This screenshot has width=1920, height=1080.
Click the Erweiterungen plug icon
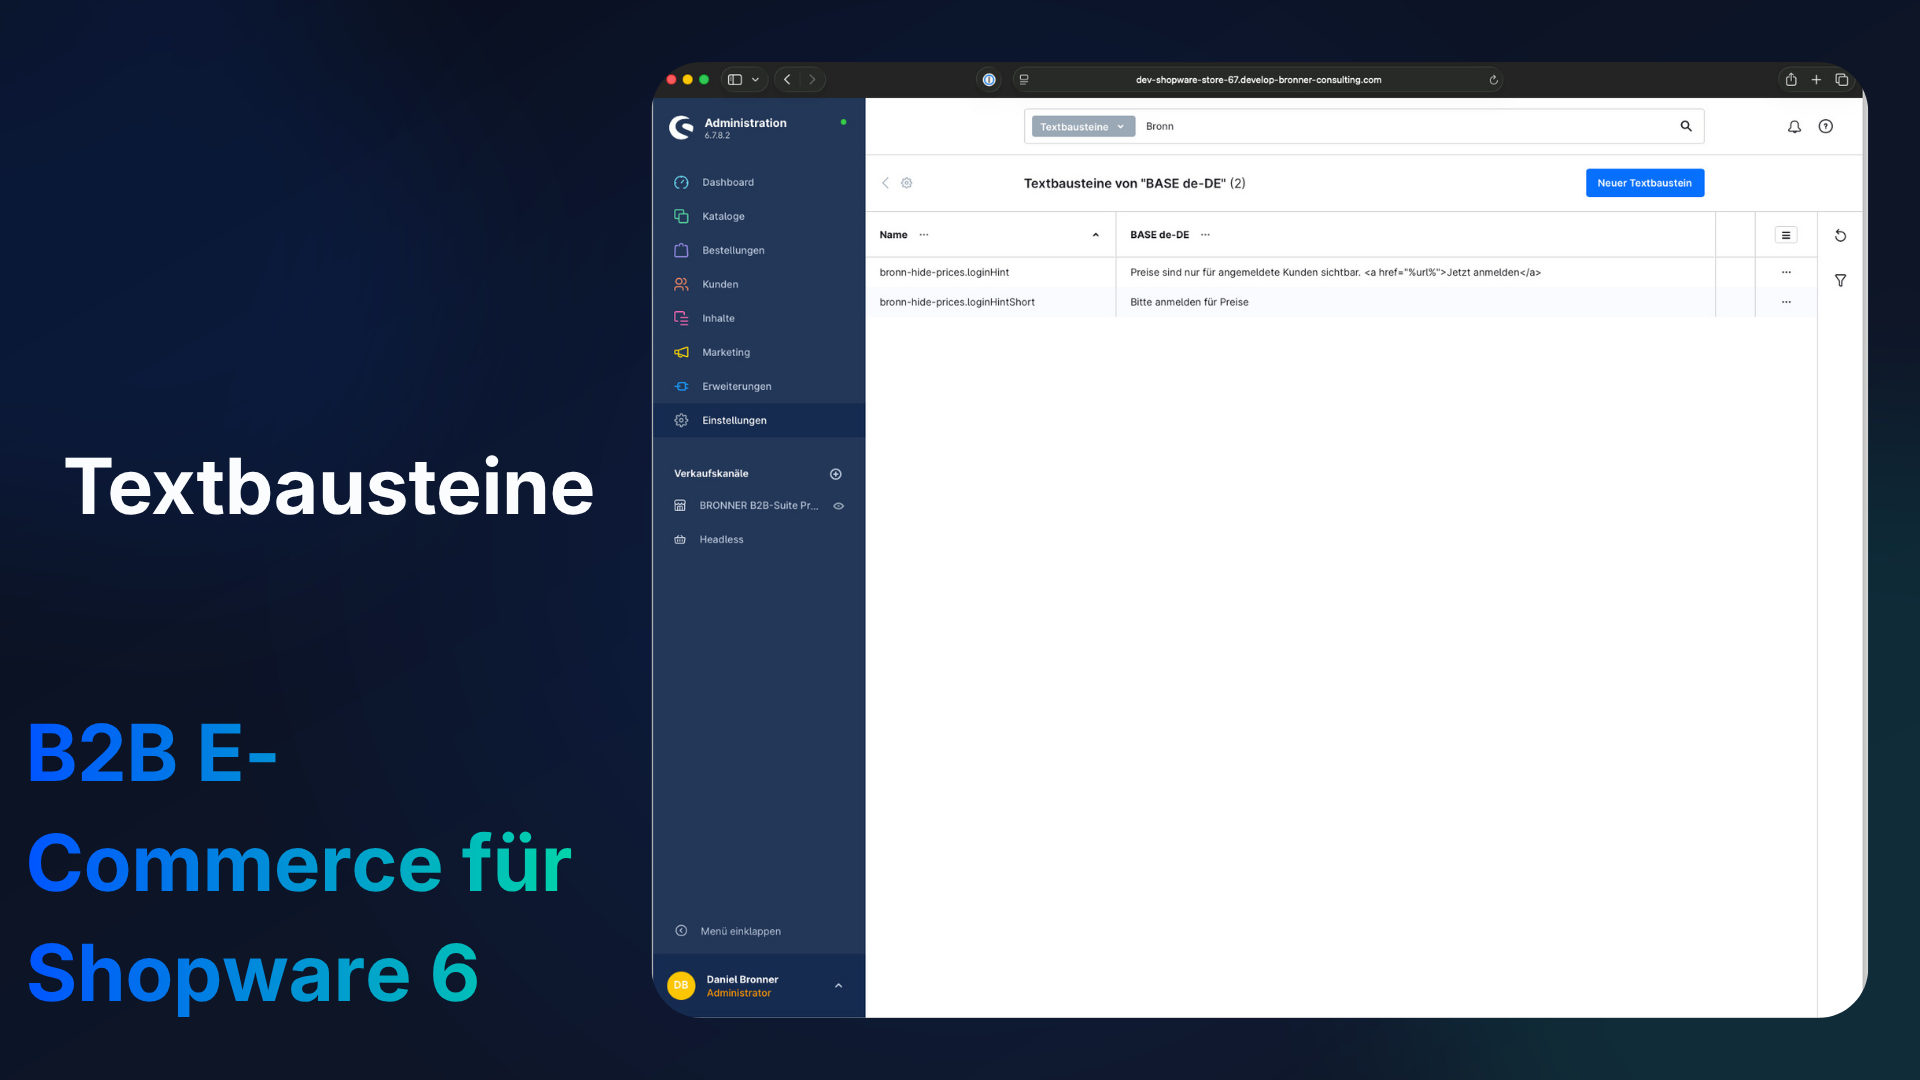[x=681, y=386]
